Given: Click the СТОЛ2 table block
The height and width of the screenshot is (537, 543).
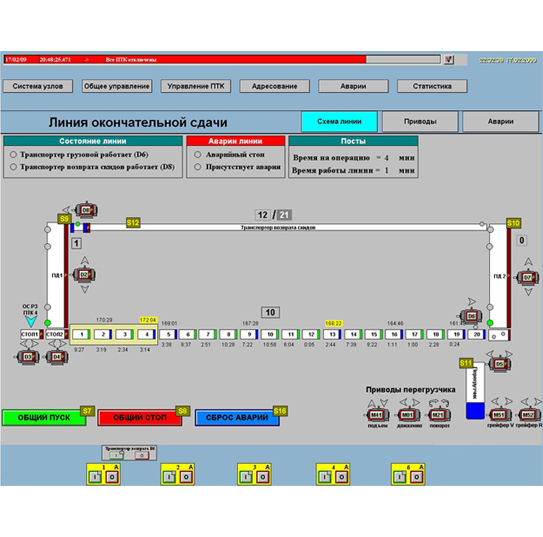Looking at the screenshot, I should click(x=57, y=334).
